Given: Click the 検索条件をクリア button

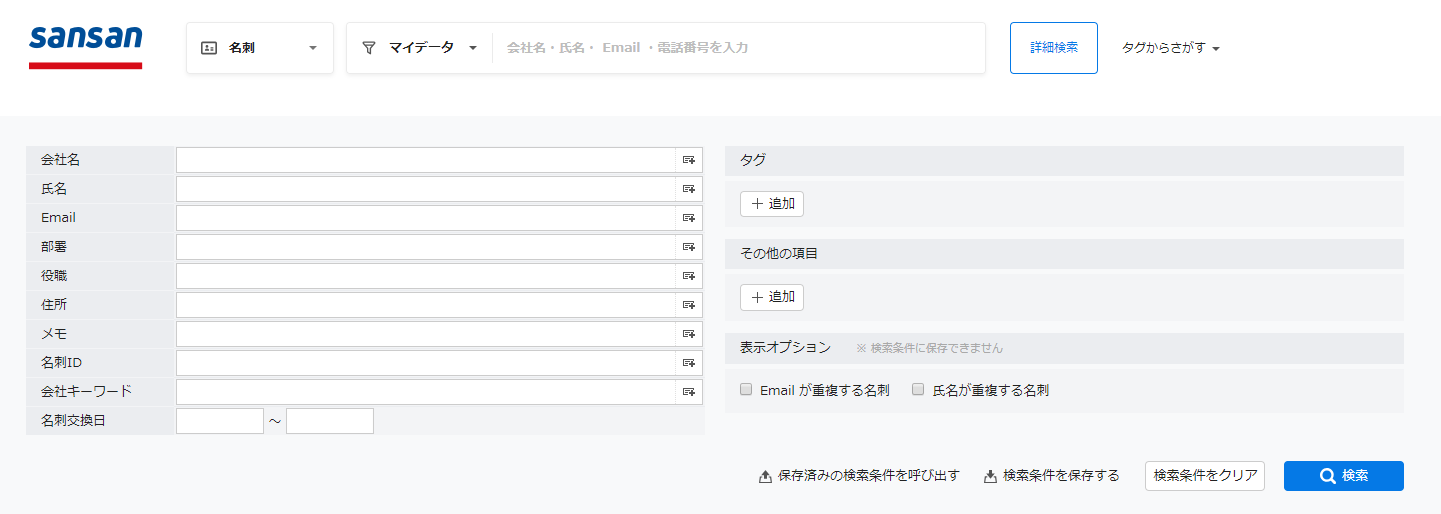Looking at the screenshot, I should pyautogui.click(x=1205, y=476).
